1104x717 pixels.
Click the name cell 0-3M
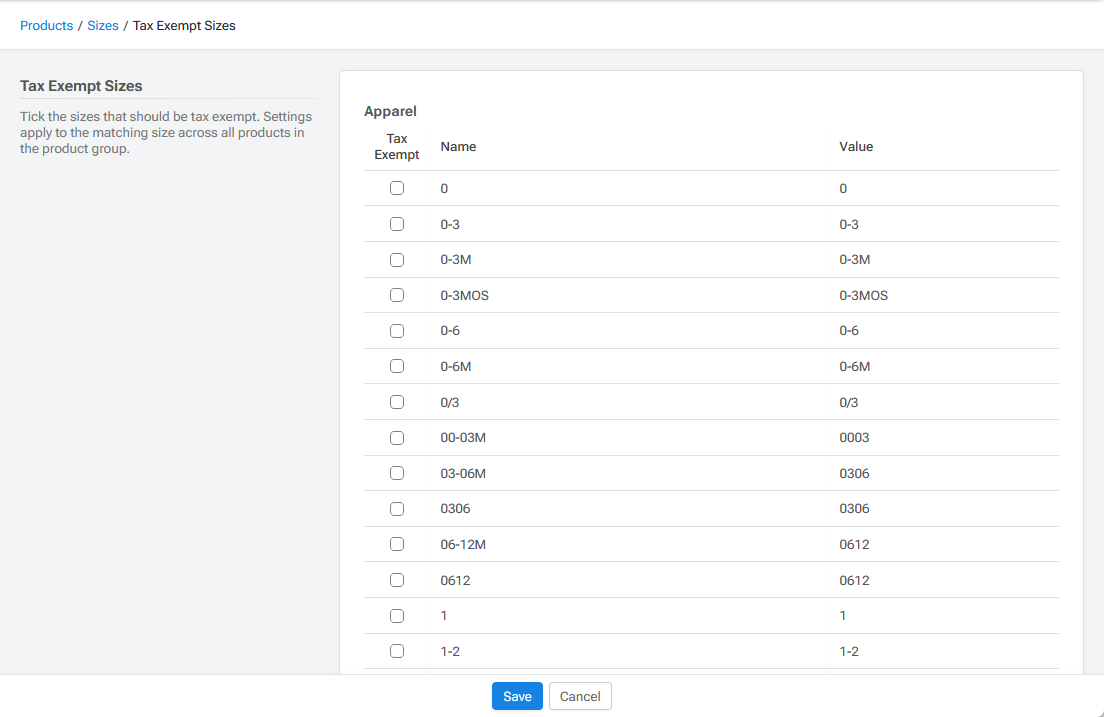tap(456, 260)
